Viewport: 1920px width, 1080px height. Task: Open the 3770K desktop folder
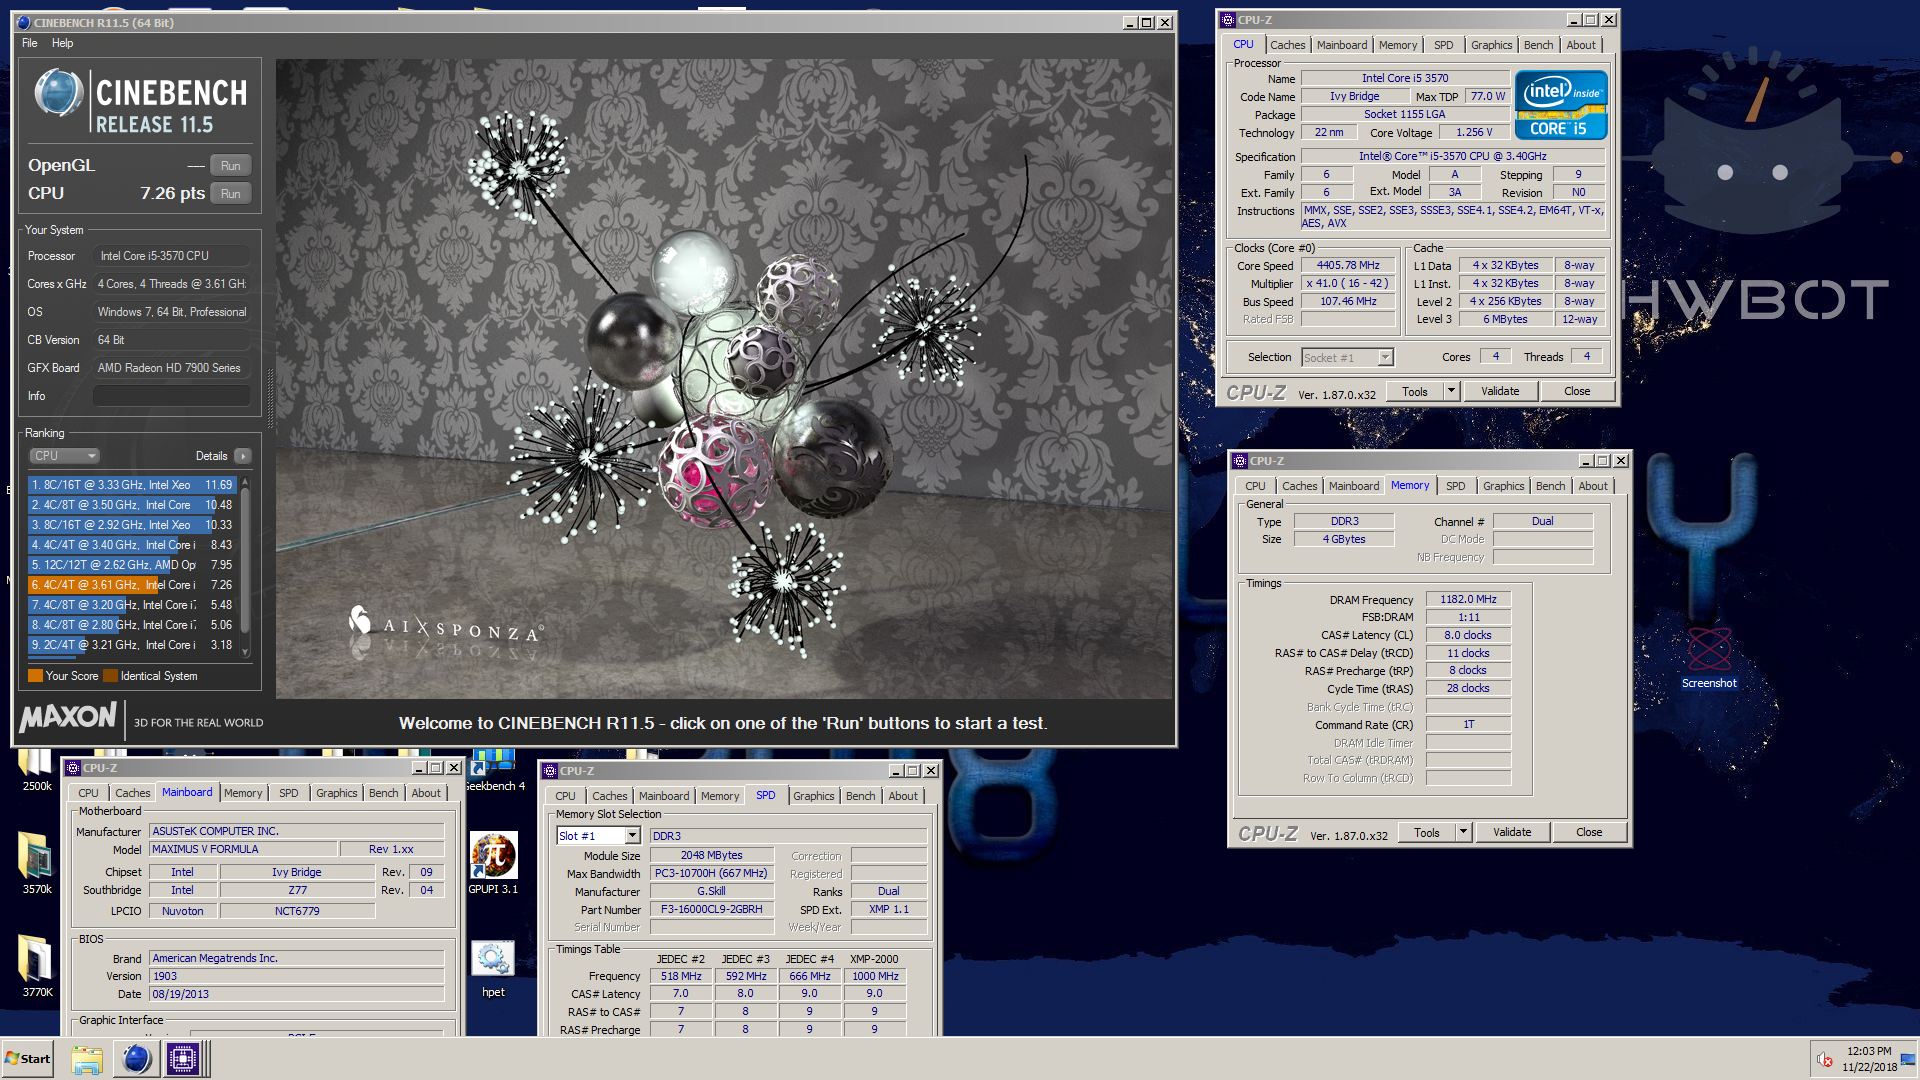(37, 966)
